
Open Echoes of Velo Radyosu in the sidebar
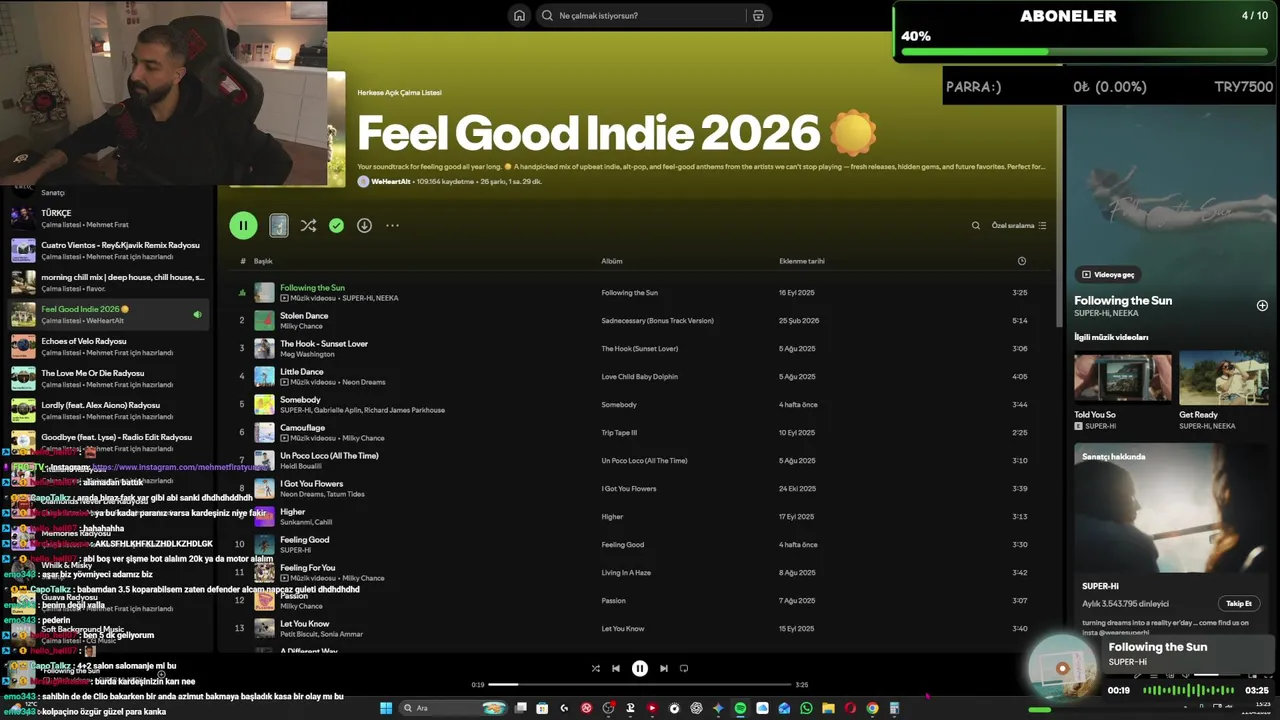pyautogui.click(x=108, y=346)
